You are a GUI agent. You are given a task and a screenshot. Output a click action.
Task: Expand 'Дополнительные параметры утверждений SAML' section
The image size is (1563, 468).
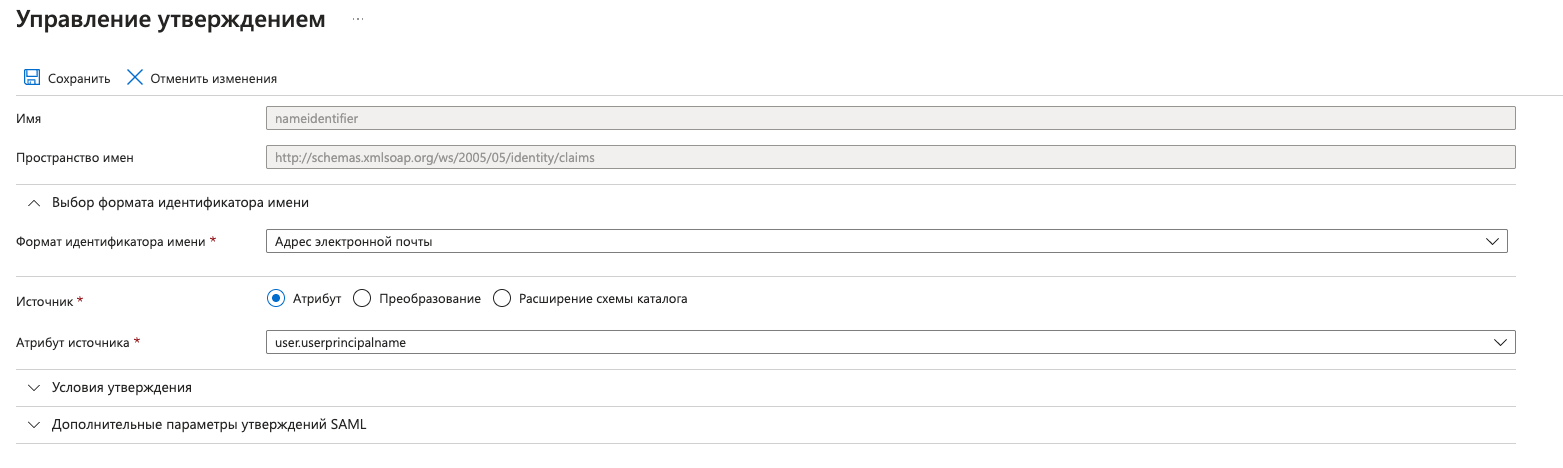209,424
